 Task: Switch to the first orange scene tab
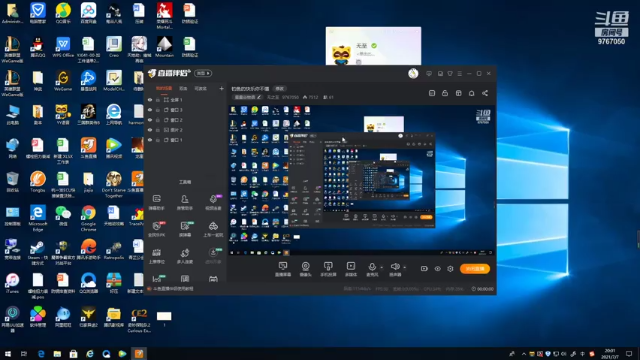164,89
